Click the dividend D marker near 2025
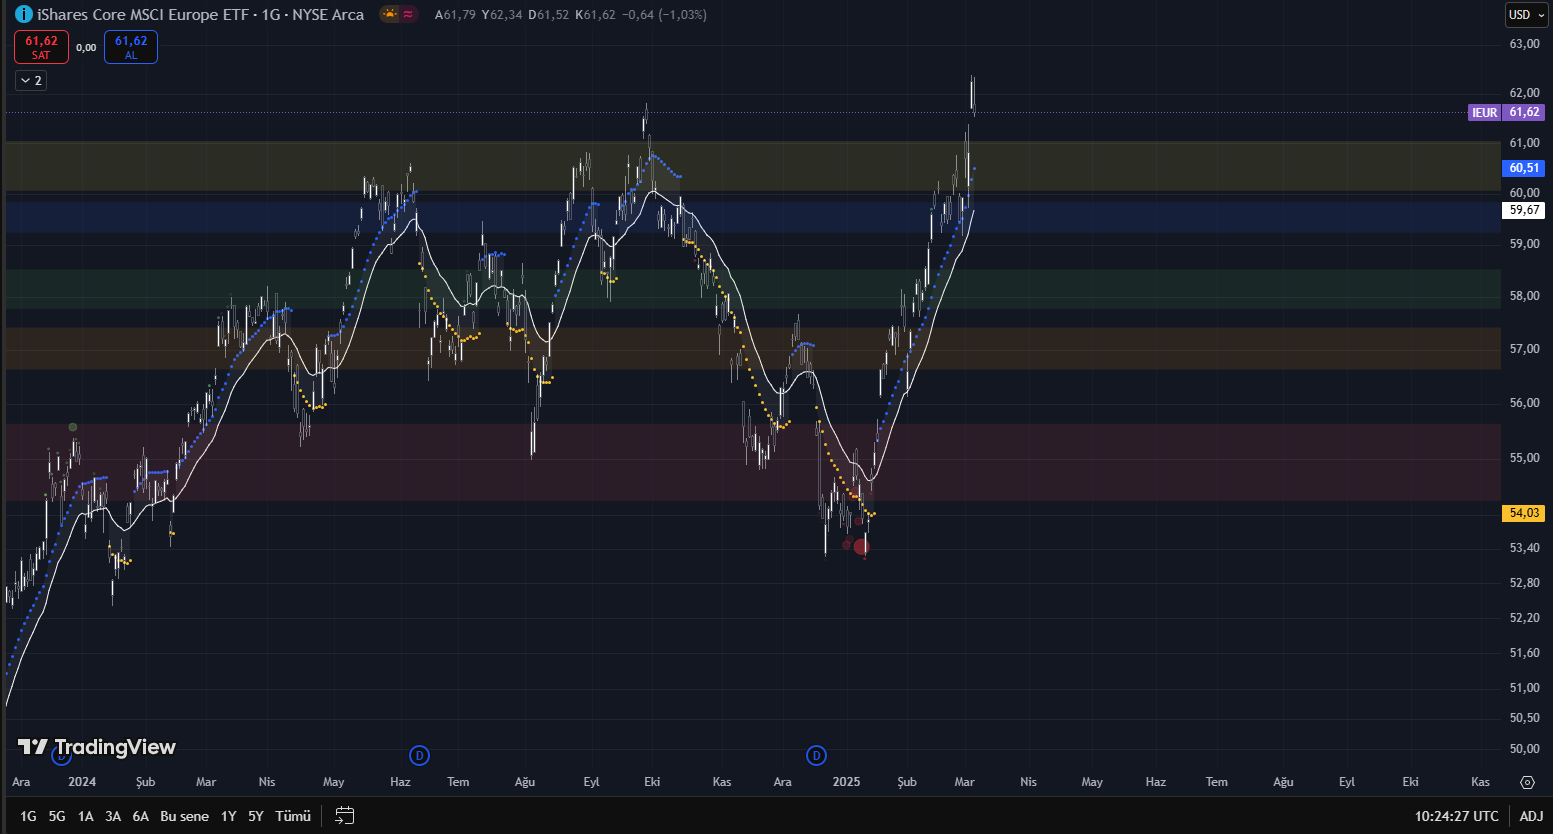The image size is (1553, 834). (x=817, y=755)
